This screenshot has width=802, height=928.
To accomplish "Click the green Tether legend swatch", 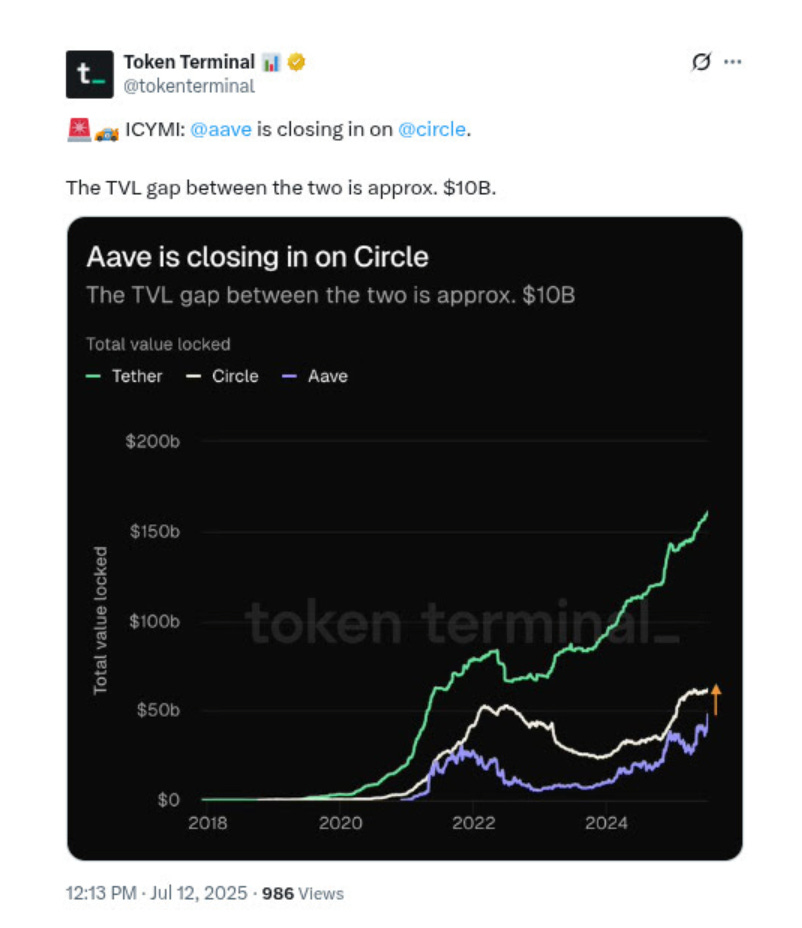I will (x=95, y=377).
